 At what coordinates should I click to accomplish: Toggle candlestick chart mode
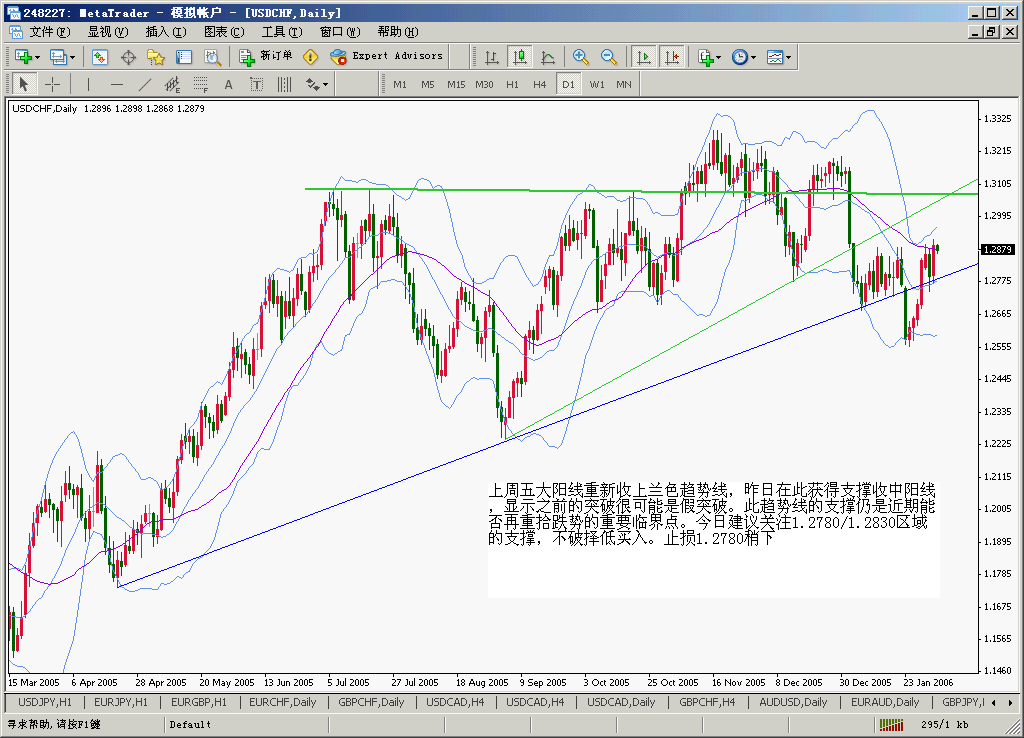pyautogui.click(x=519, y=57)
